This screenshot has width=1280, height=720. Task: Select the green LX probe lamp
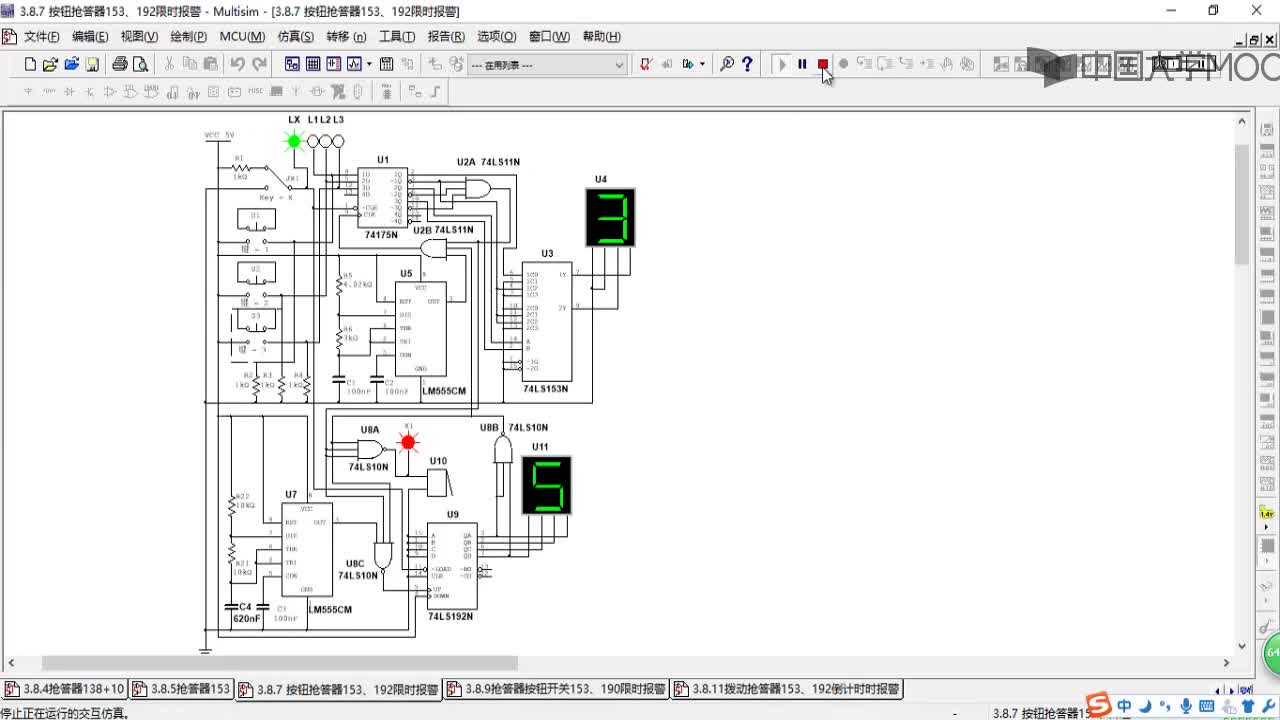pyautogui.click(x=294, y=141)
